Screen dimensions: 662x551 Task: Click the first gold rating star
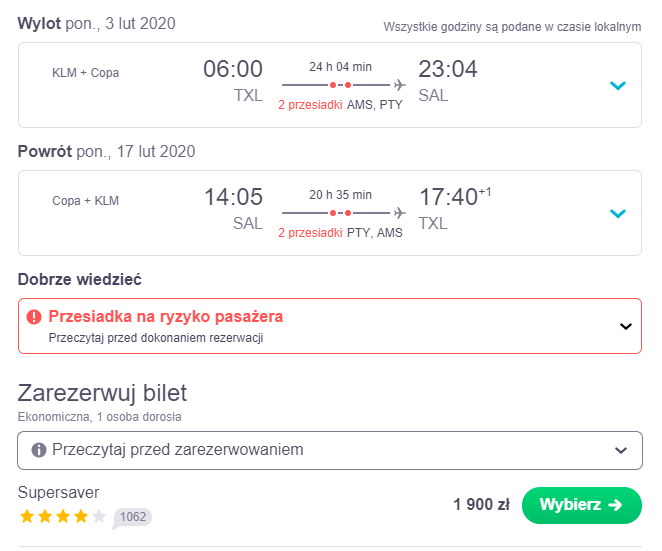click(x=27, y=516)
